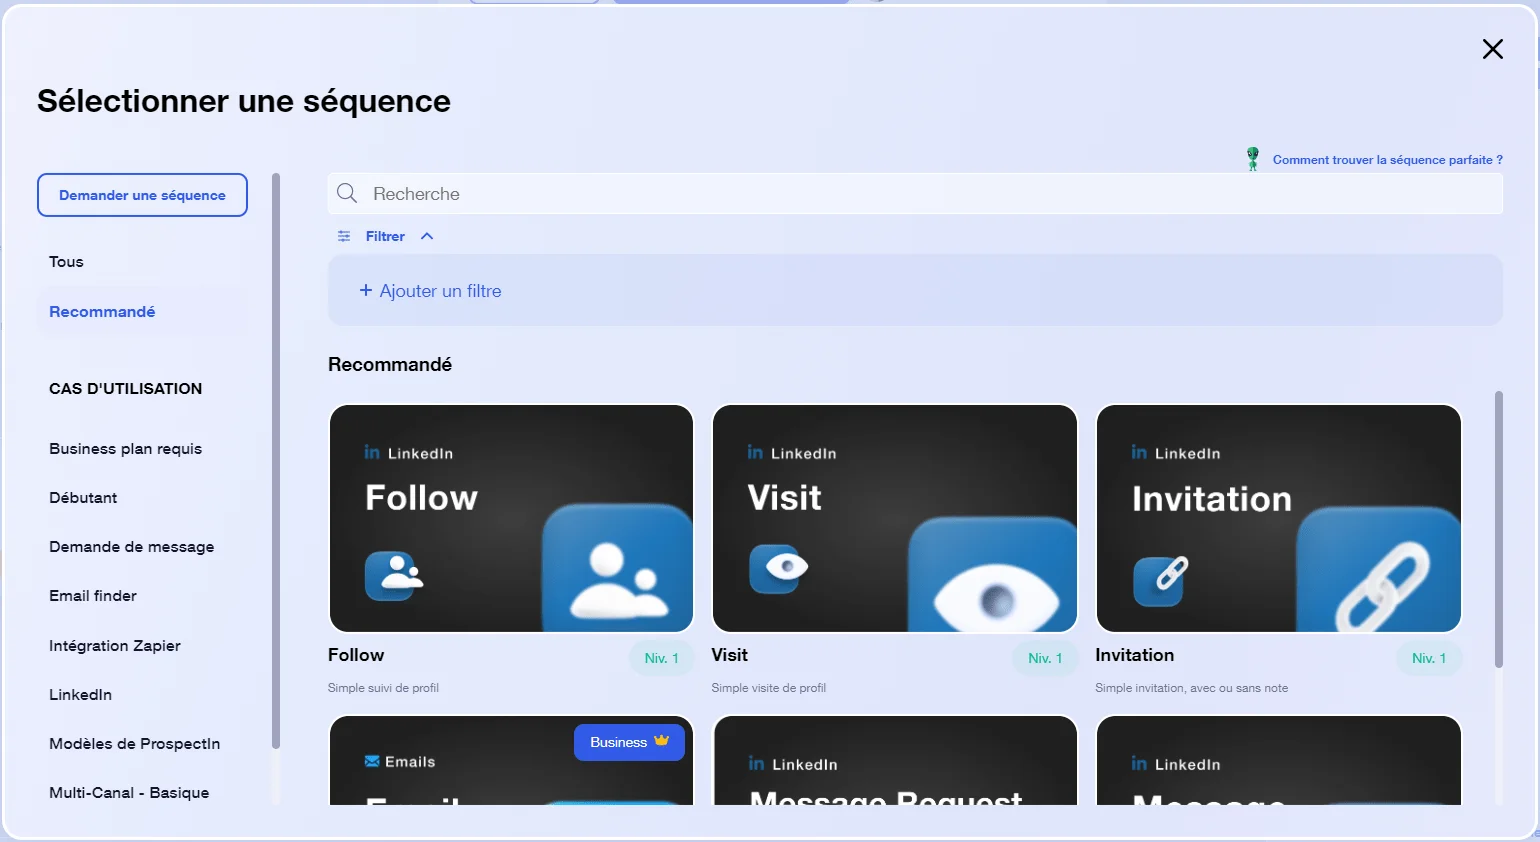
Task: Click the Filtrer label
Action: (385, 236)
